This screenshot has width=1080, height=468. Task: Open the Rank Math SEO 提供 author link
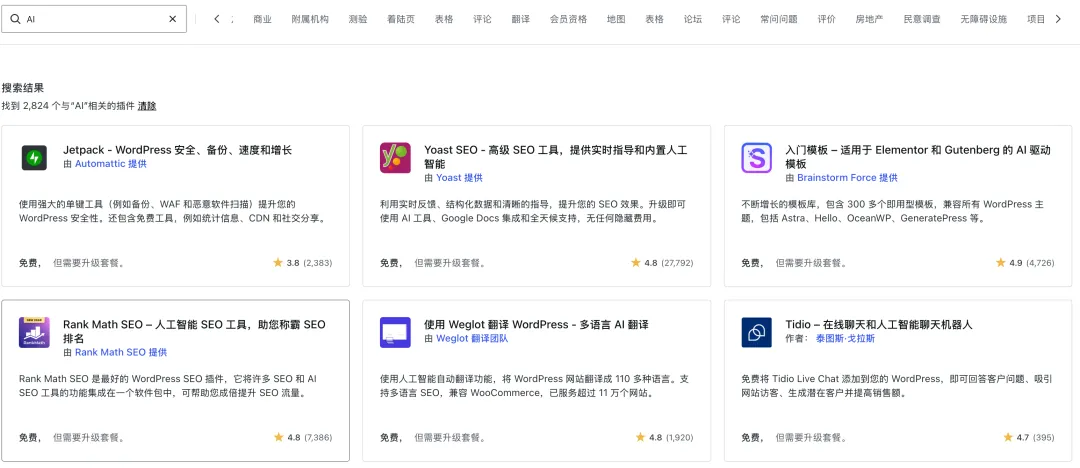121,352
